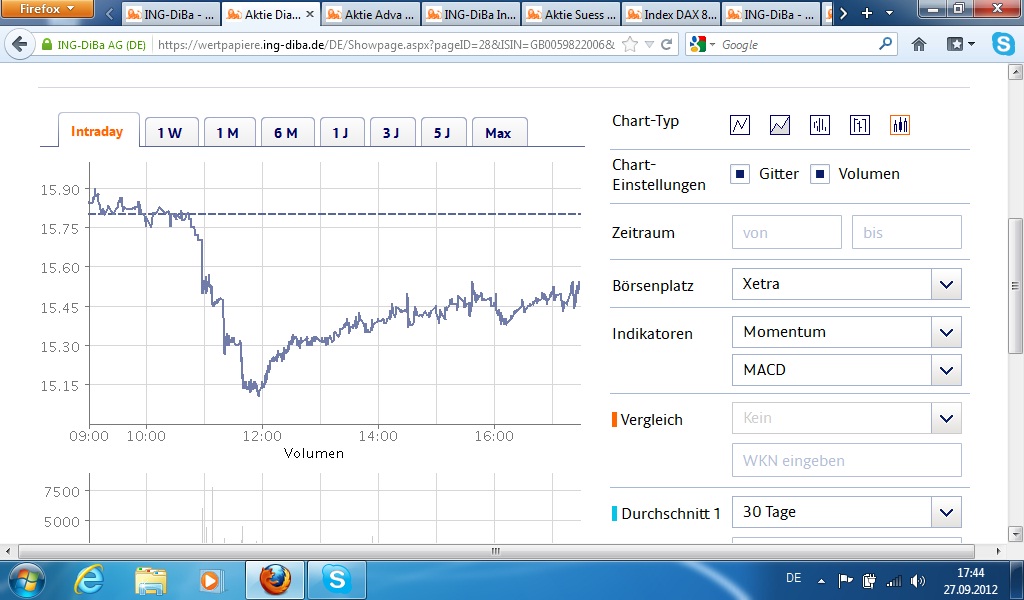The height and width of the screenshot is (600, 1024).
Task: Select the candlestick chart type icon
Action: [900, 125]
